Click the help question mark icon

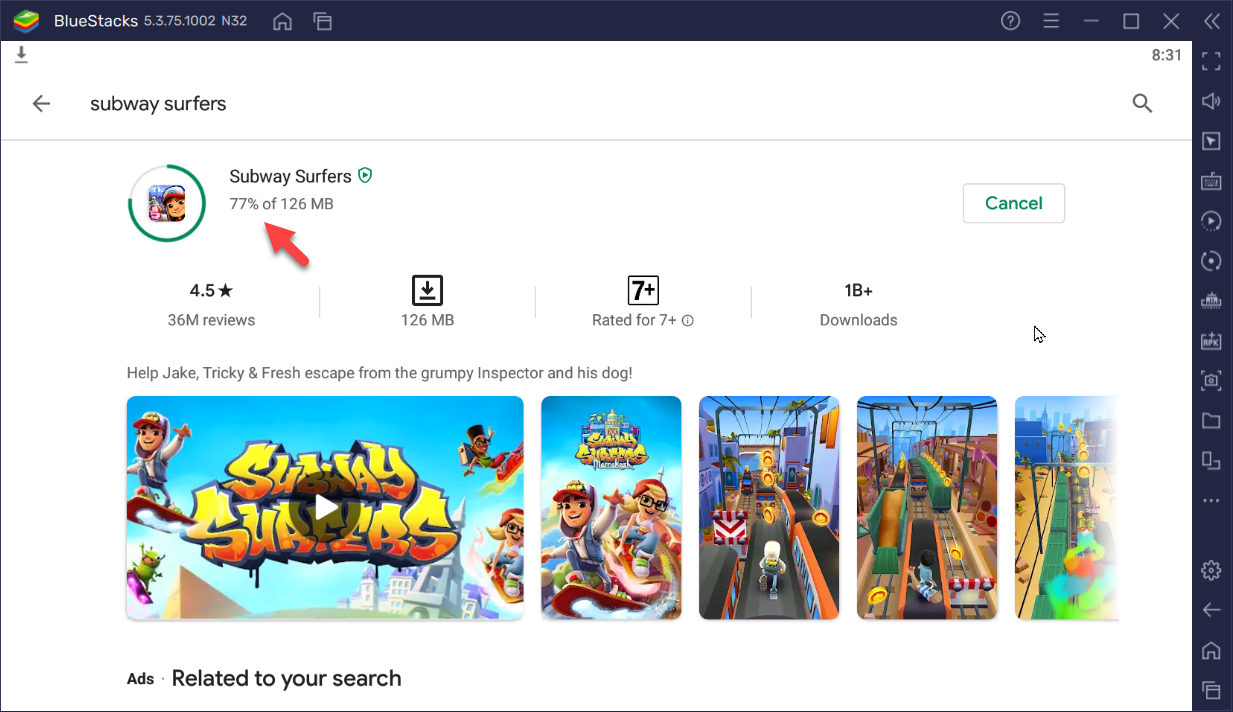tap(1010, 21)
